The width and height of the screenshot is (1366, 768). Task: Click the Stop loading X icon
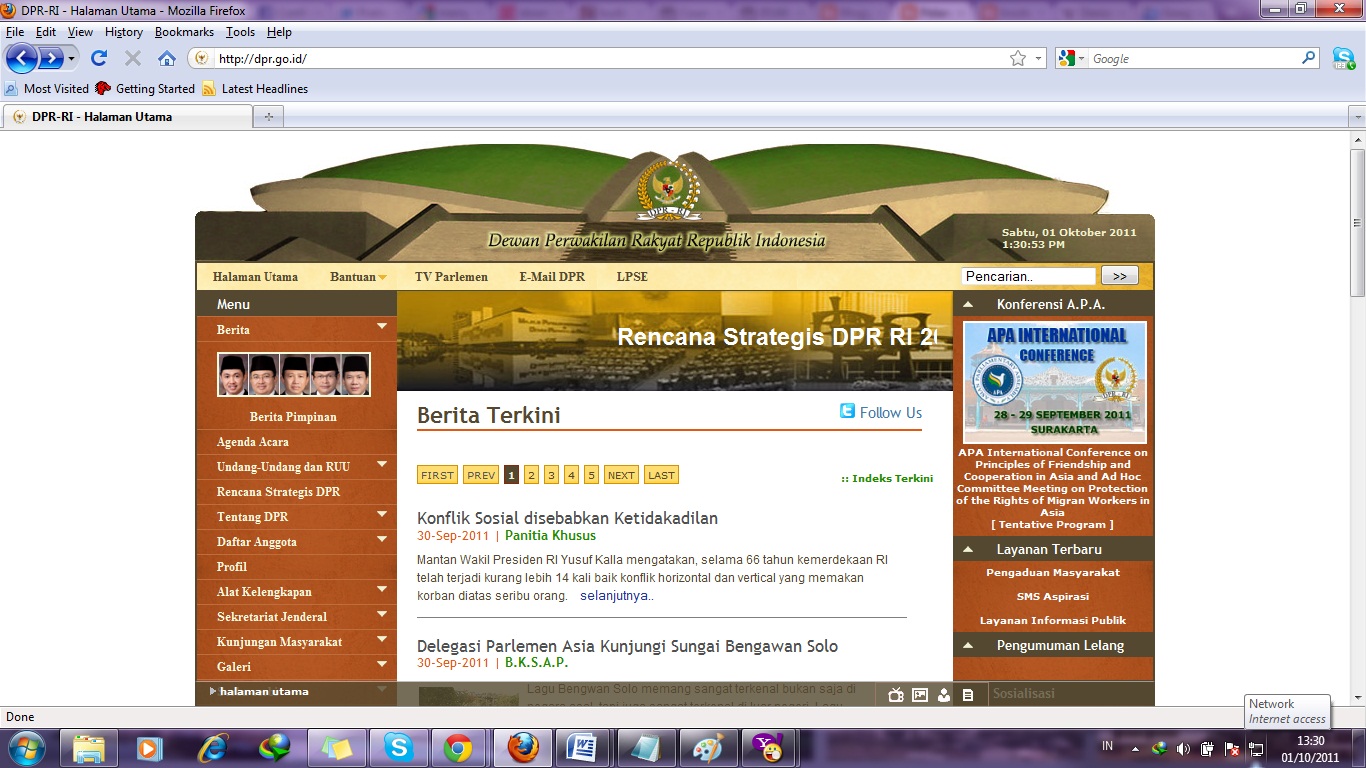click(132, 58)
